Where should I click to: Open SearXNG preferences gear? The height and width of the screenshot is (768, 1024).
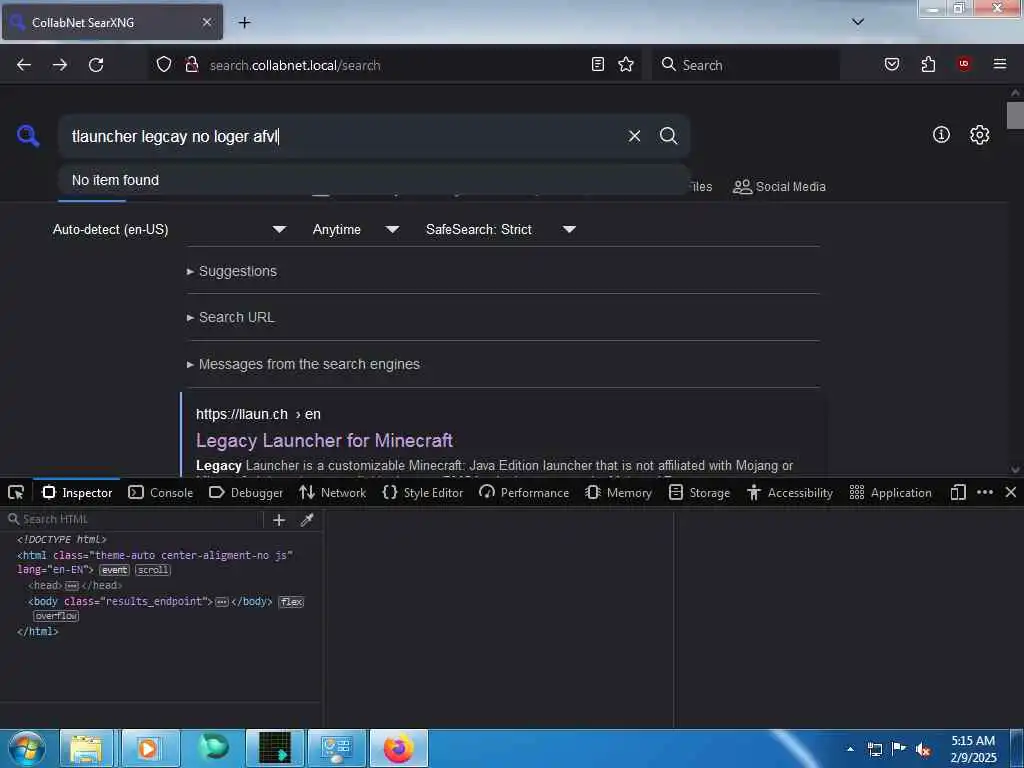pos(979,135)
